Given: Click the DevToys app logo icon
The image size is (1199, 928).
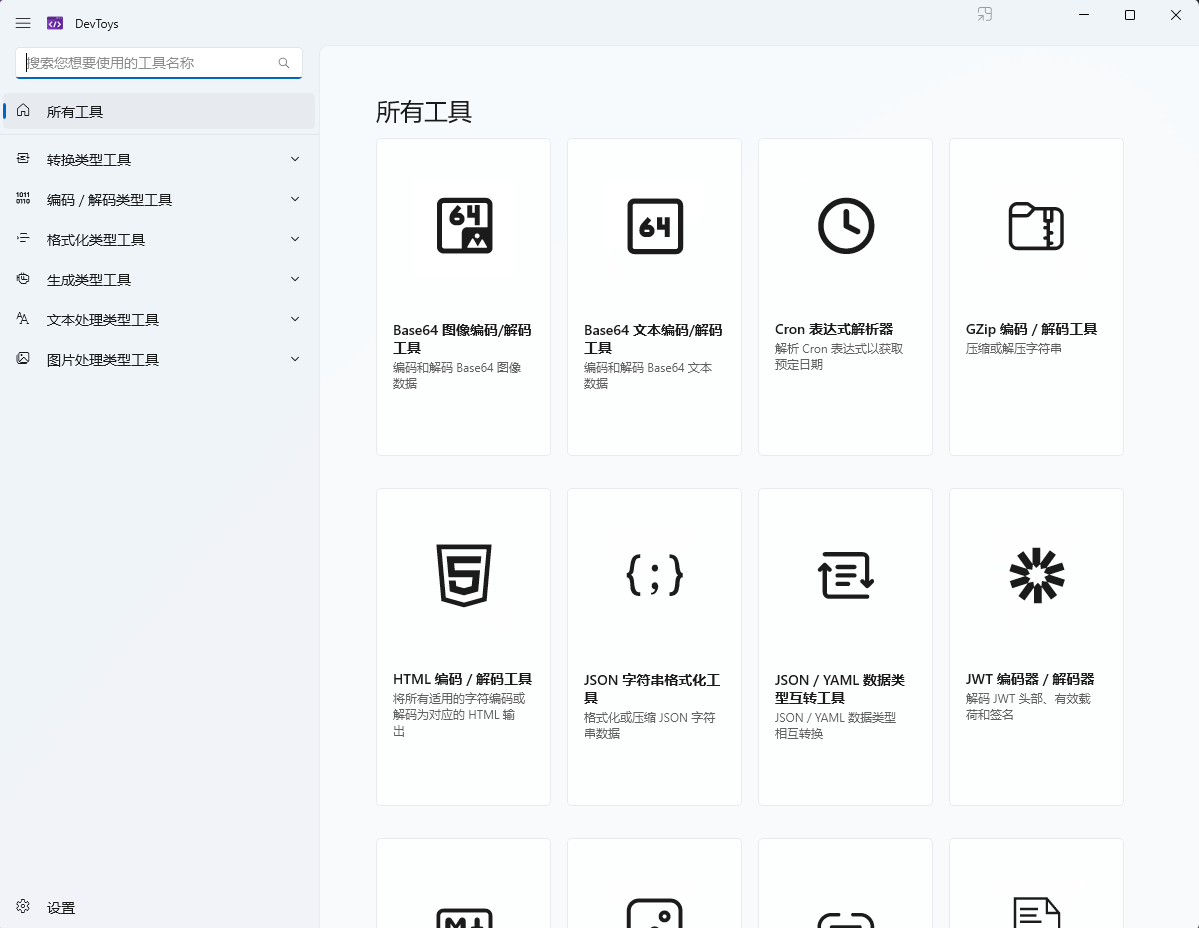Looking at the screenshot, I should coord(55,24).
